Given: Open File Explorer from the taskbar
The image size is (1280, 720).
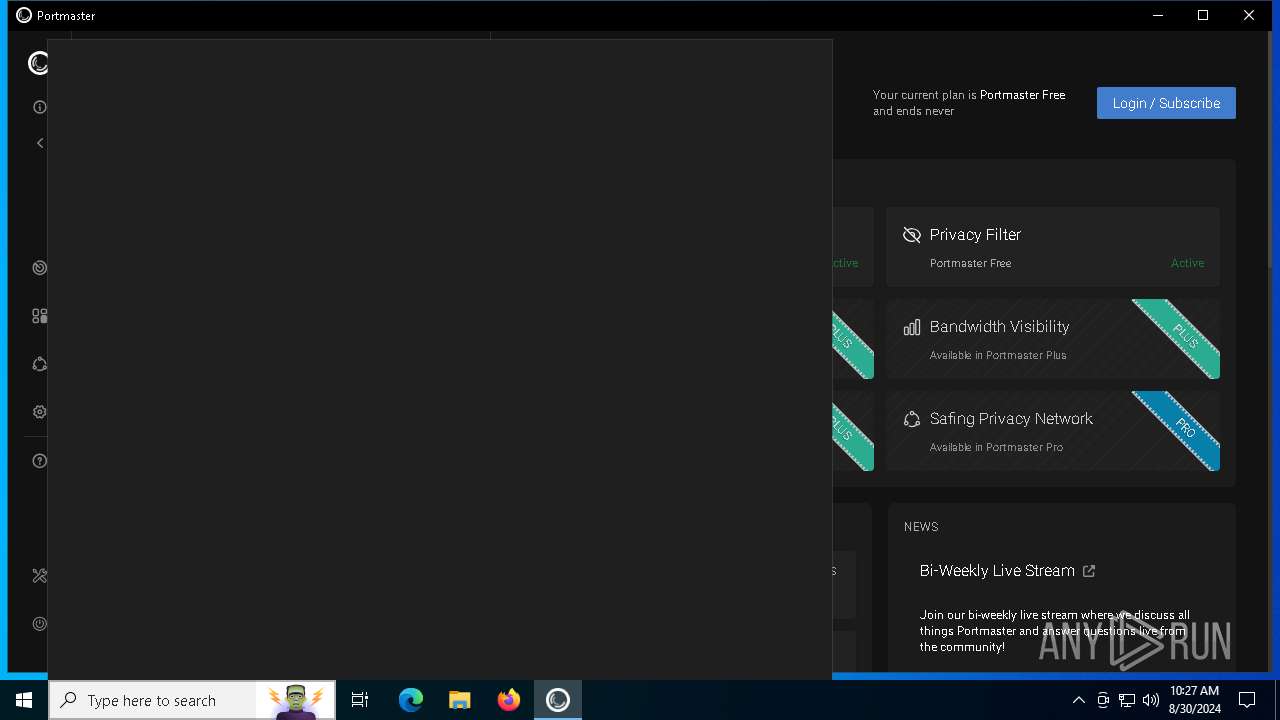Looking at the screenshot, I should tap(459, 700).
